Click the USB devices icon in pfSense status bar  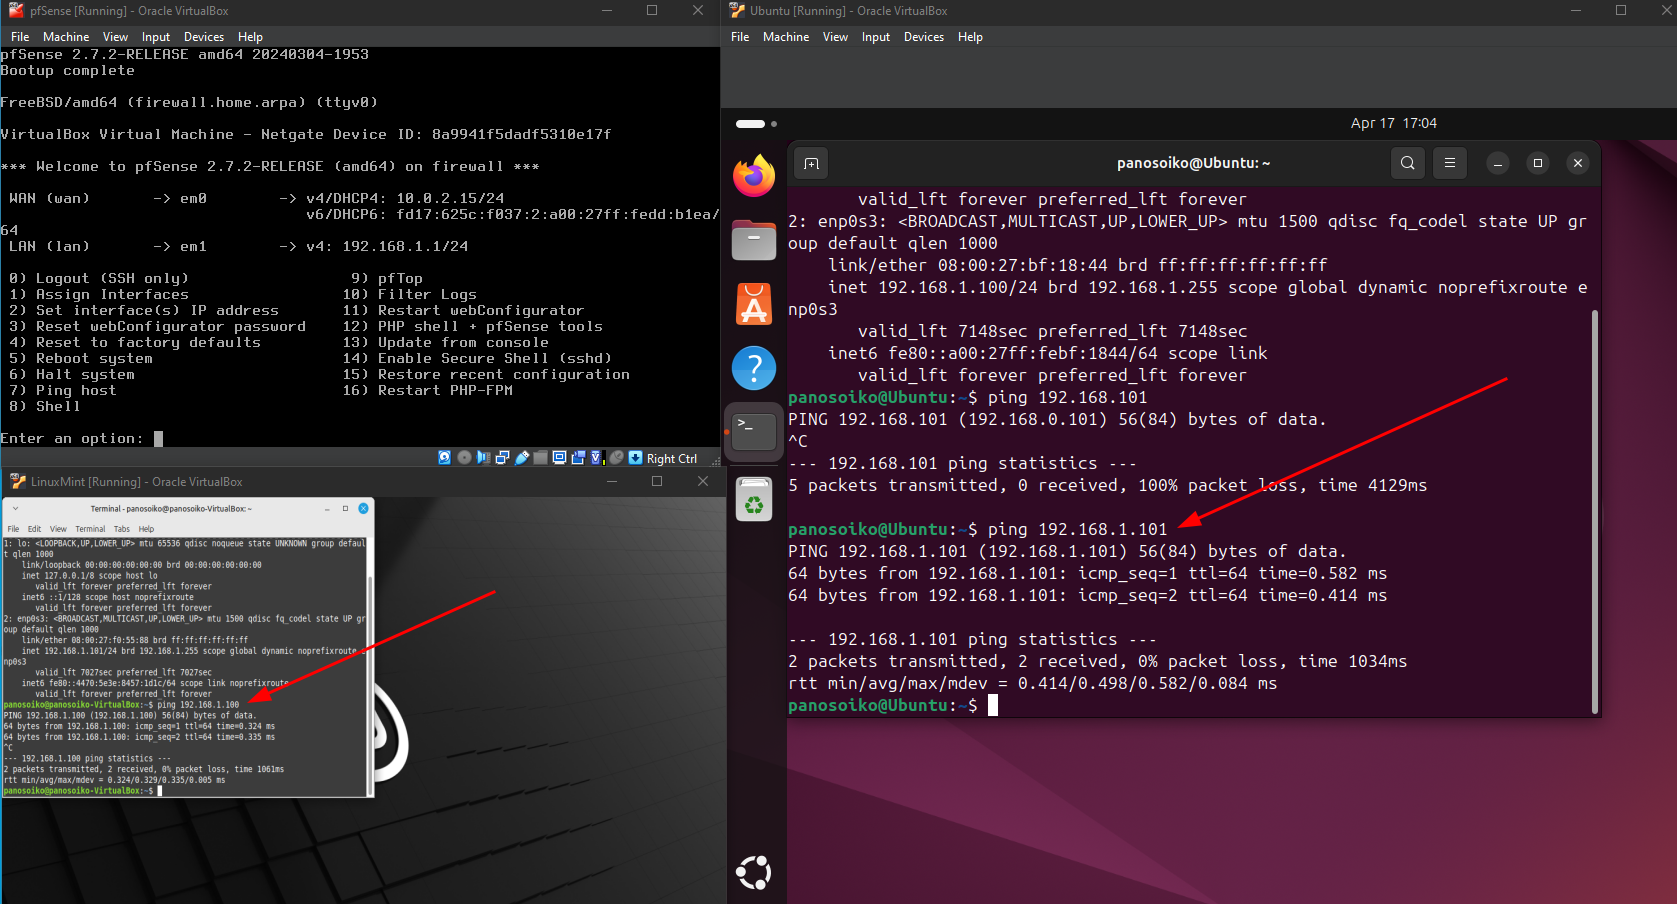521,458
